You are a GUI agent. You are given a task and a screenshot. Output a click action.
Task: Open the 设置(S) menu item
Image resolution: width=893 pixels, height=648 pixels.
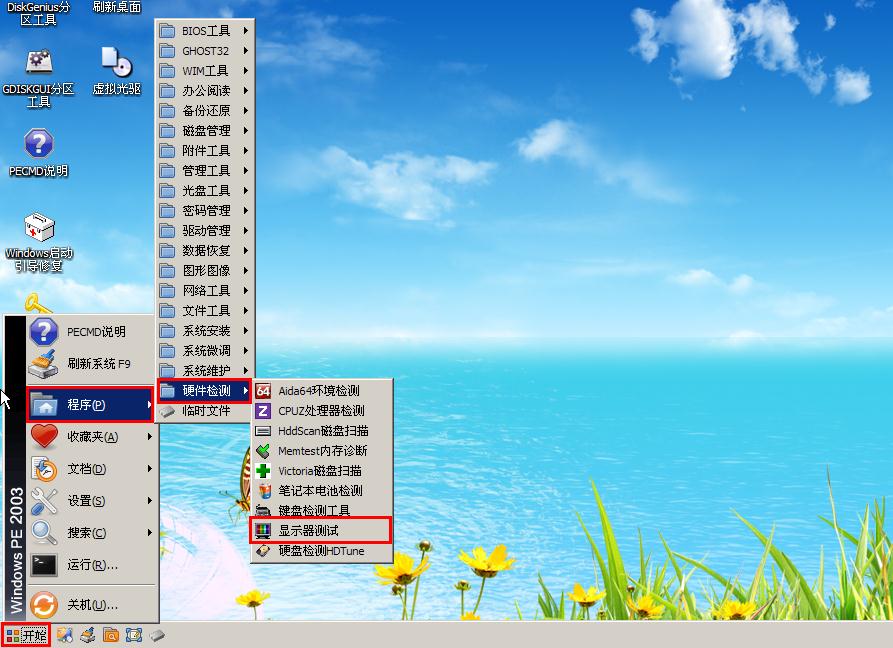pos(91,501)
